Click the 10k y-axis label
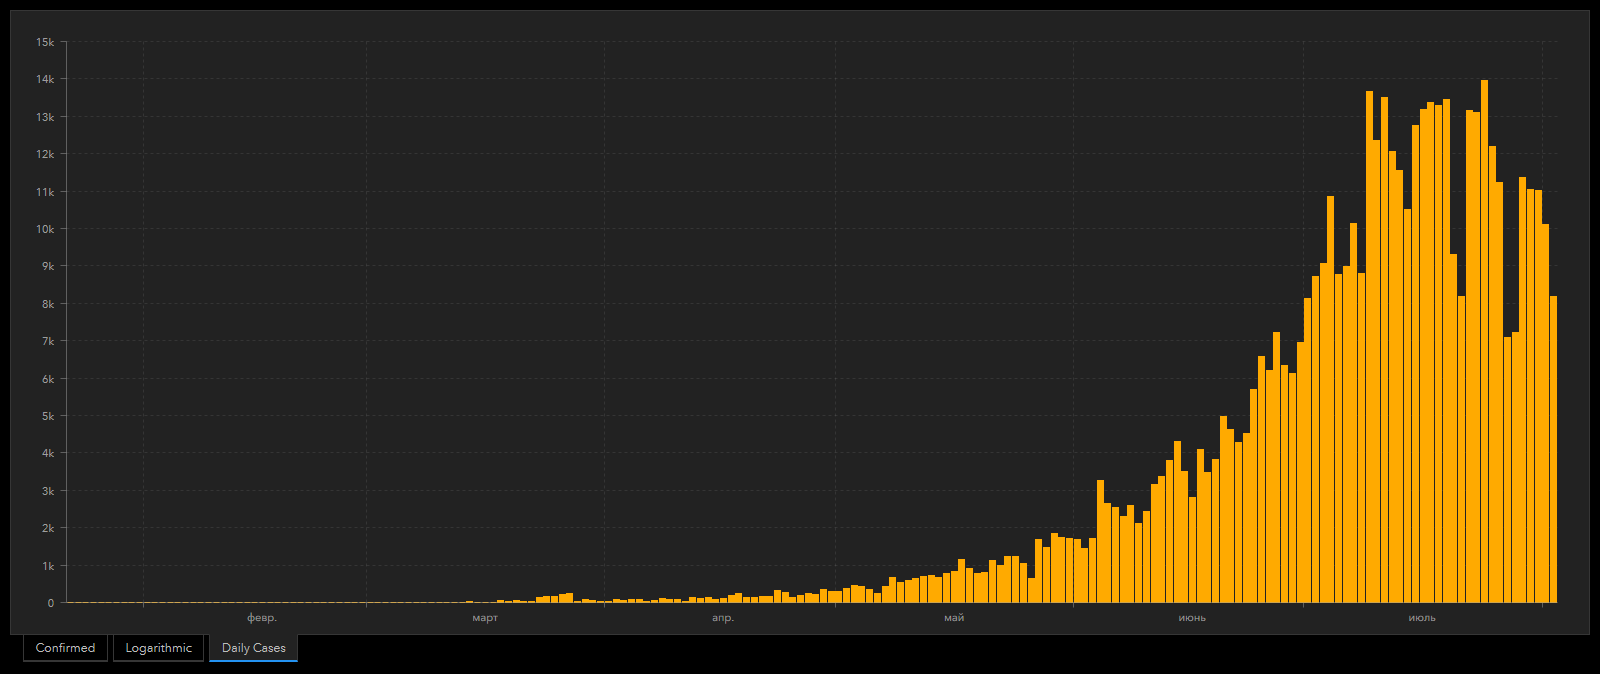This screenshot has width=1600, height=674. coord(45,229)
